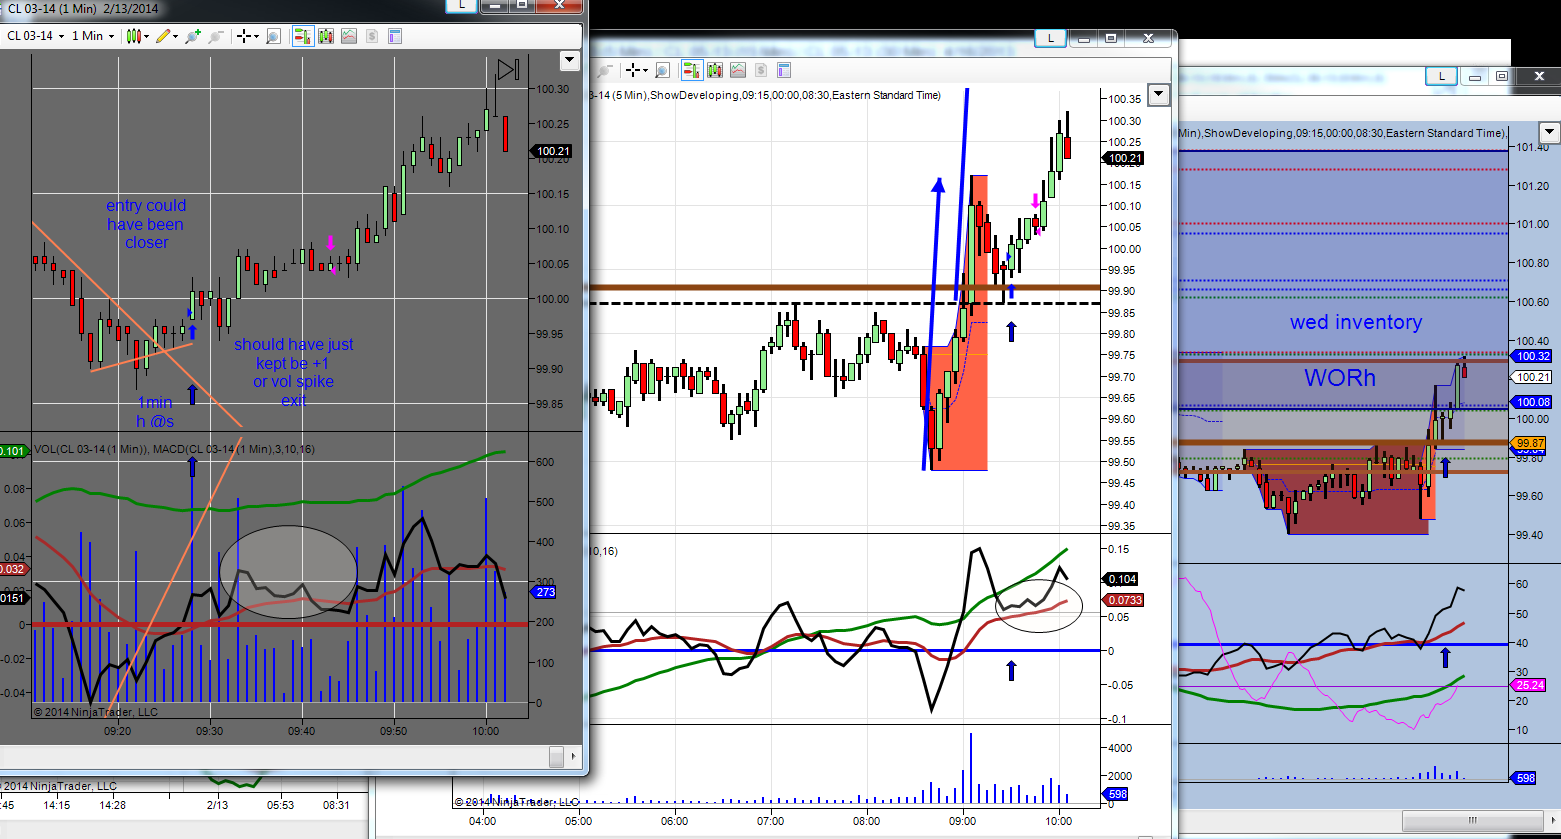Open Strategies in the 1 Min chart
Image resolution: width=1561 pixels, height=839 pixels.
tap(372, 36)
